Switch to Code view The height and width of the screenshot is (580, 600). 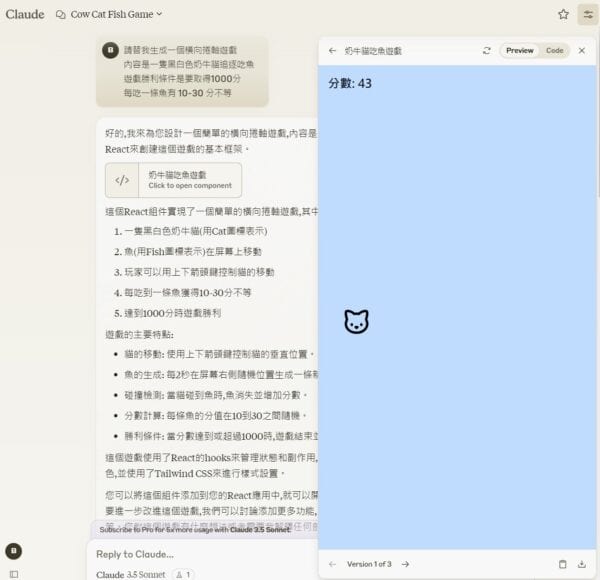554,50
